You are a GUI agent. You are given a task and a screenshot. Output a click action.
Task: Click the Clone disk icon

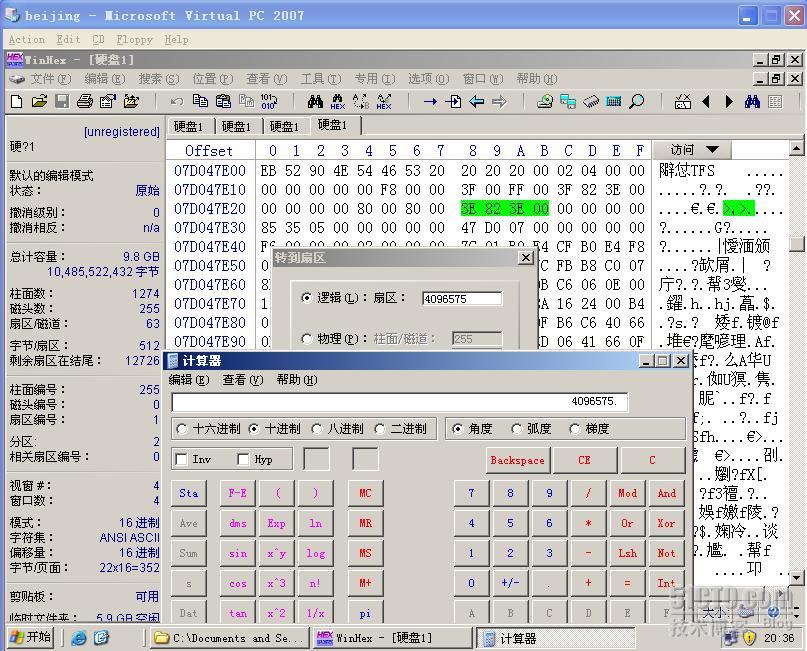(568, 101)
